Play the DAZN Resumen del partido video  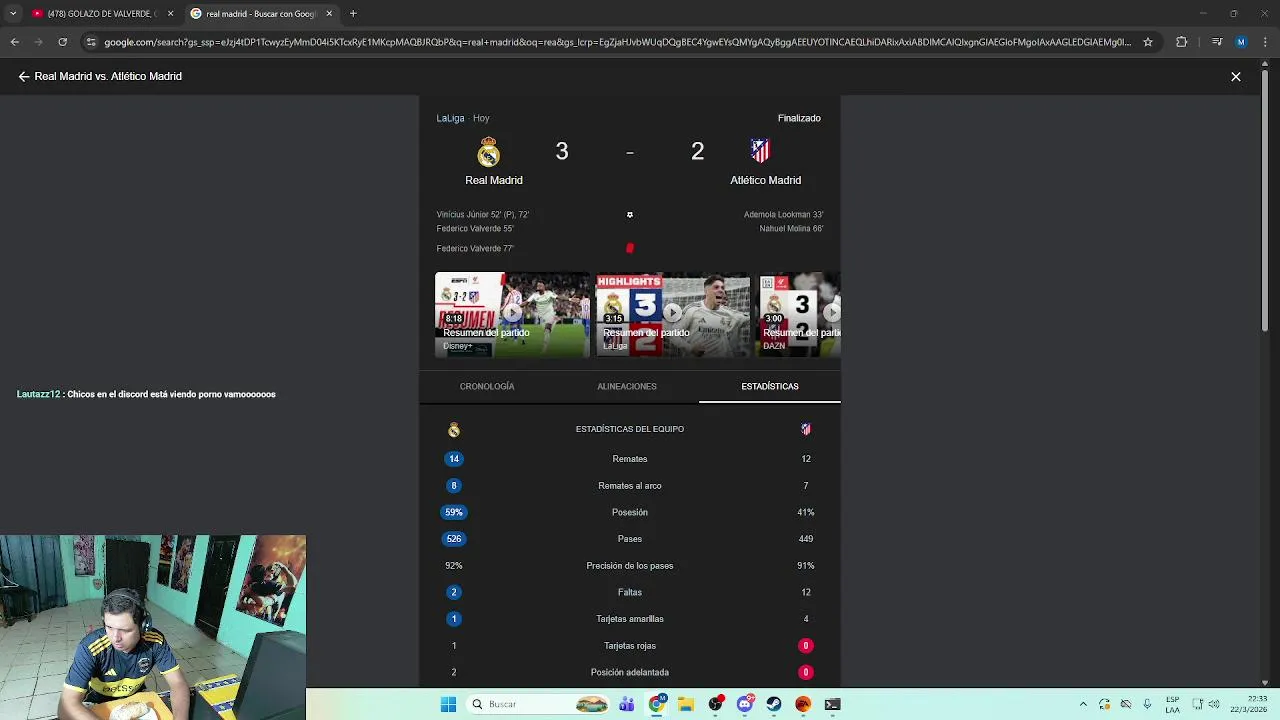[799, 315]
